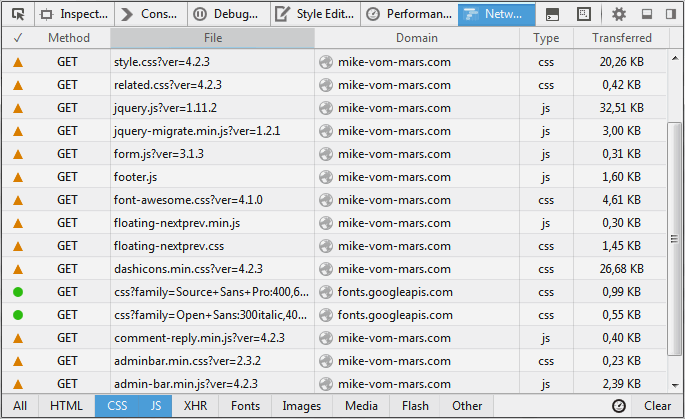
Task: Click globe icon for Source Sans Pro request
Action: (326, 292)
